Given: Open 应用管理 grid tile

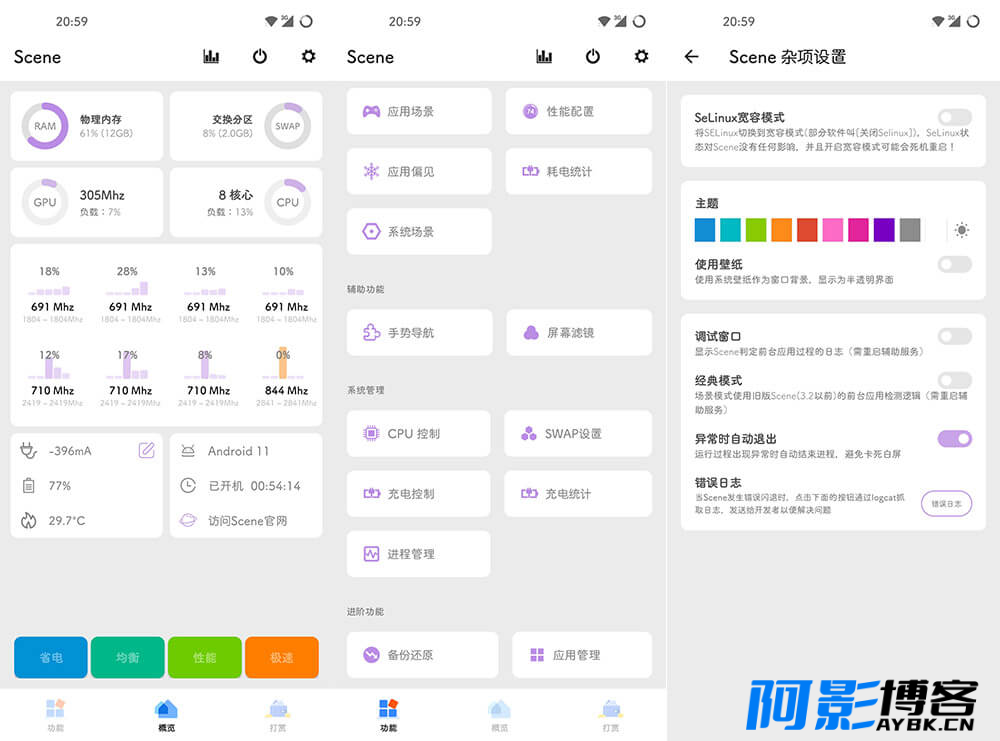Looking at the screenshot, I should coord(582,655).
